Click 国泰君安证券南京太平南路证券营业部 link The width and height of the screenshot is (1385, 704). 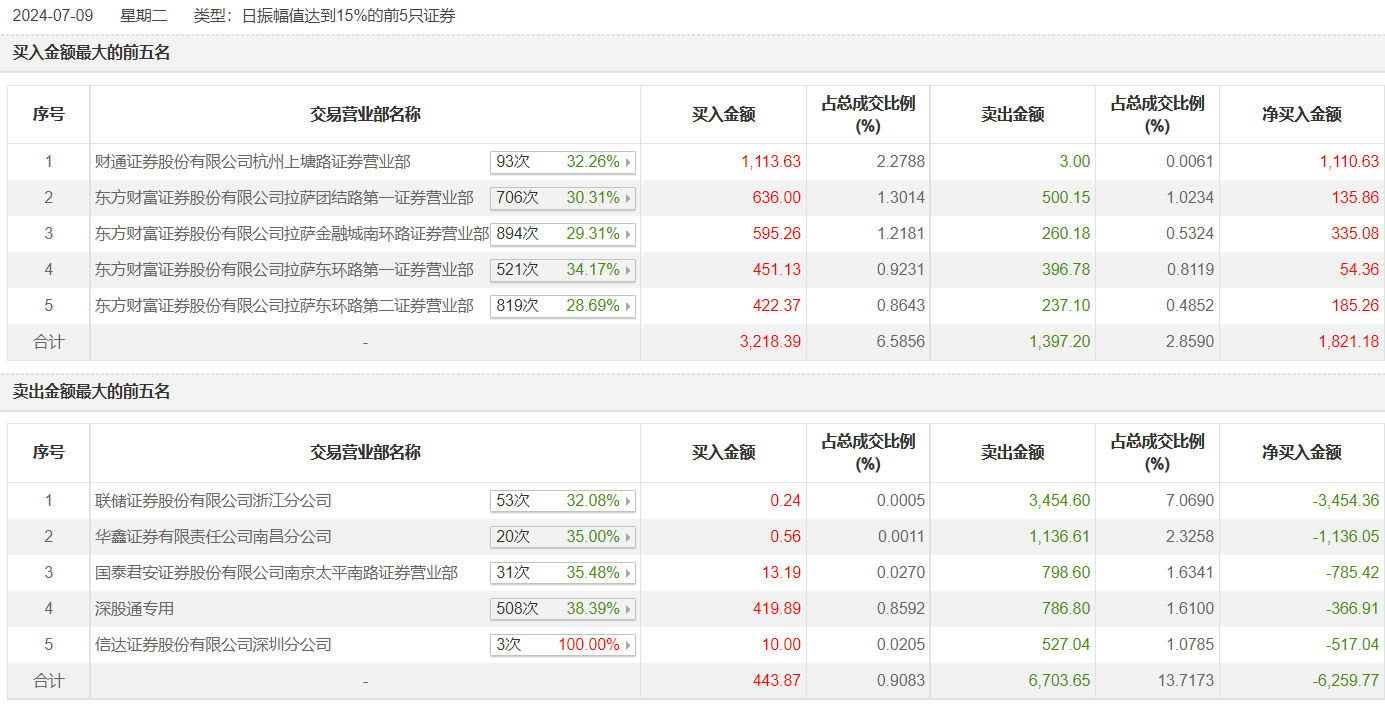coord(276,573)
